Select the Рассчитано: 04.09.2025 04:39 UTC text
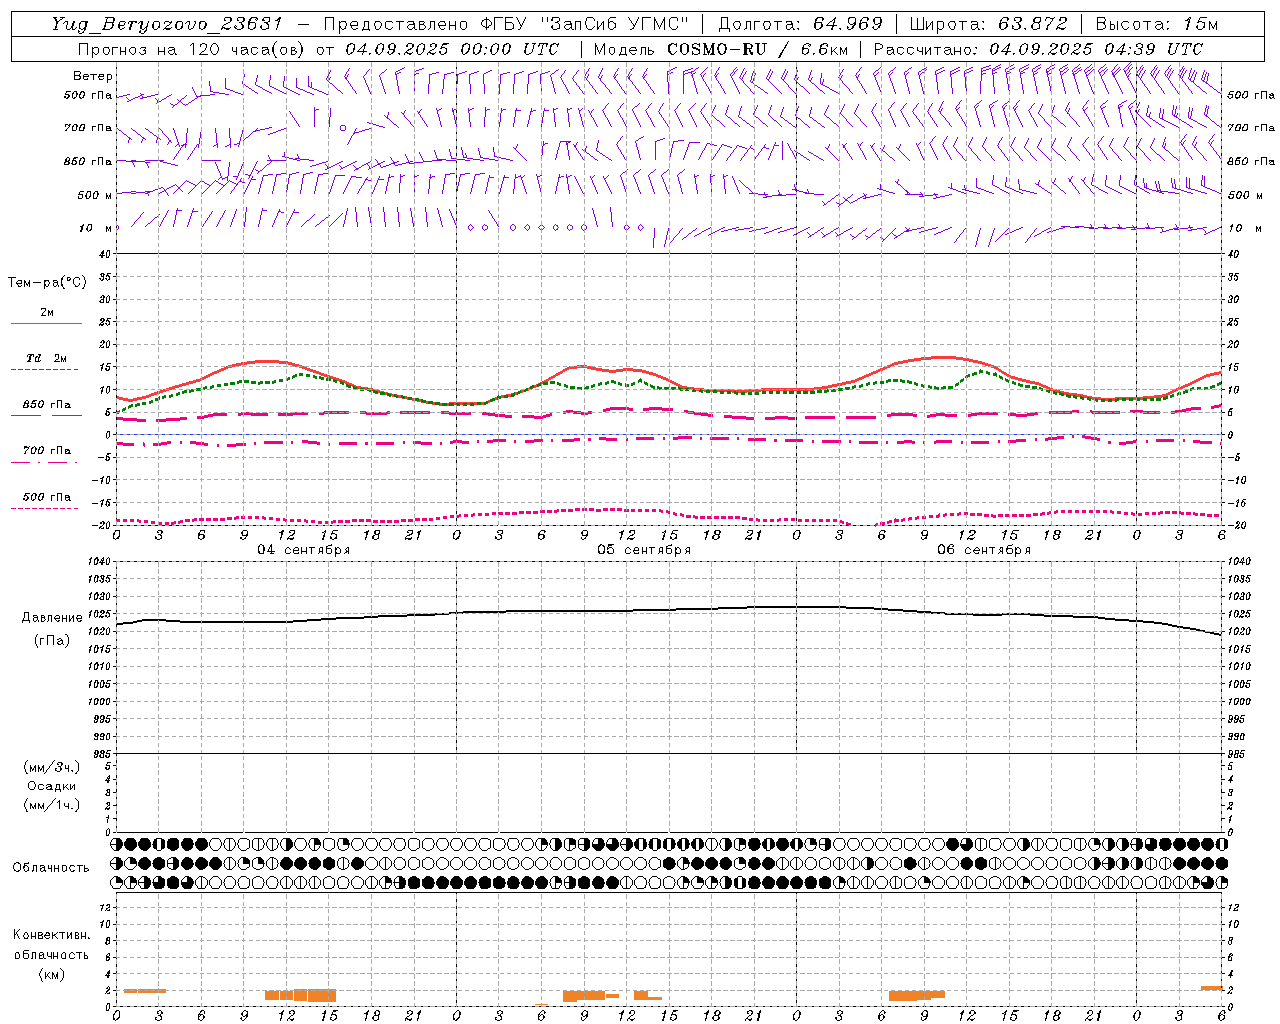Viewport: 1280px width, 1024px height. point(1038,49)
